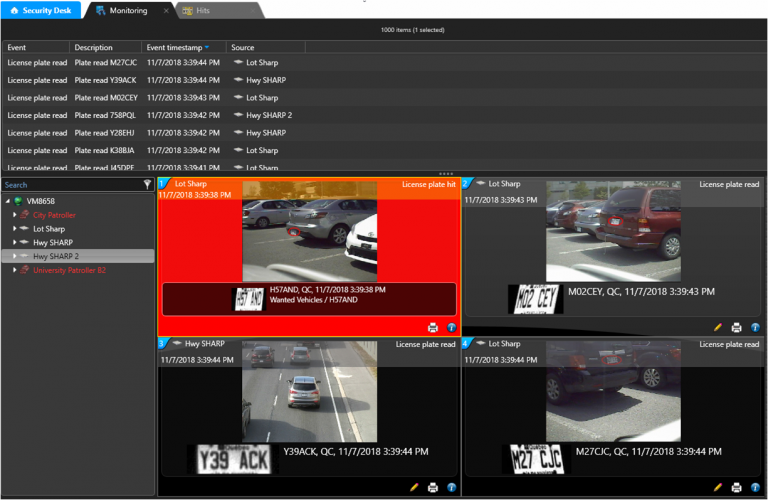Image resolution: width=768 pixels, height=500 pixels.
Task: Click the search filter icon
Action: point(147,185)
